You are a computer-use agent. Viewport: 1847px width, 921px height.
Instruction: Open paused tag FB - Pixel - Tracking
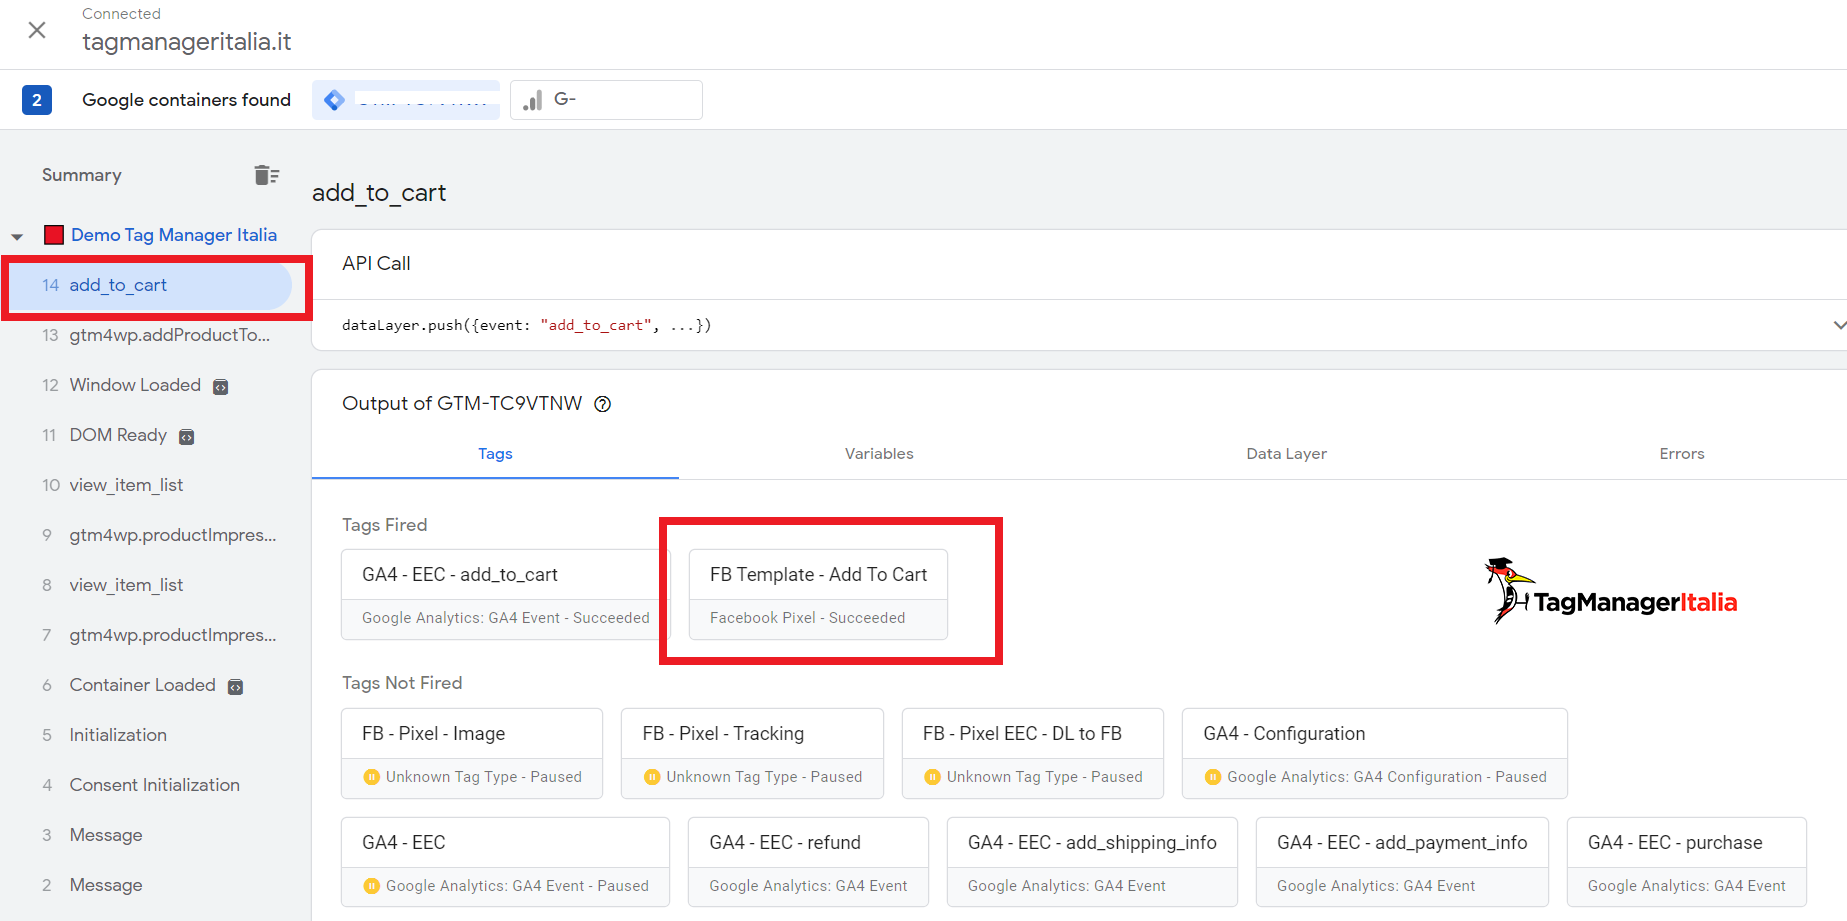point(752,753)
